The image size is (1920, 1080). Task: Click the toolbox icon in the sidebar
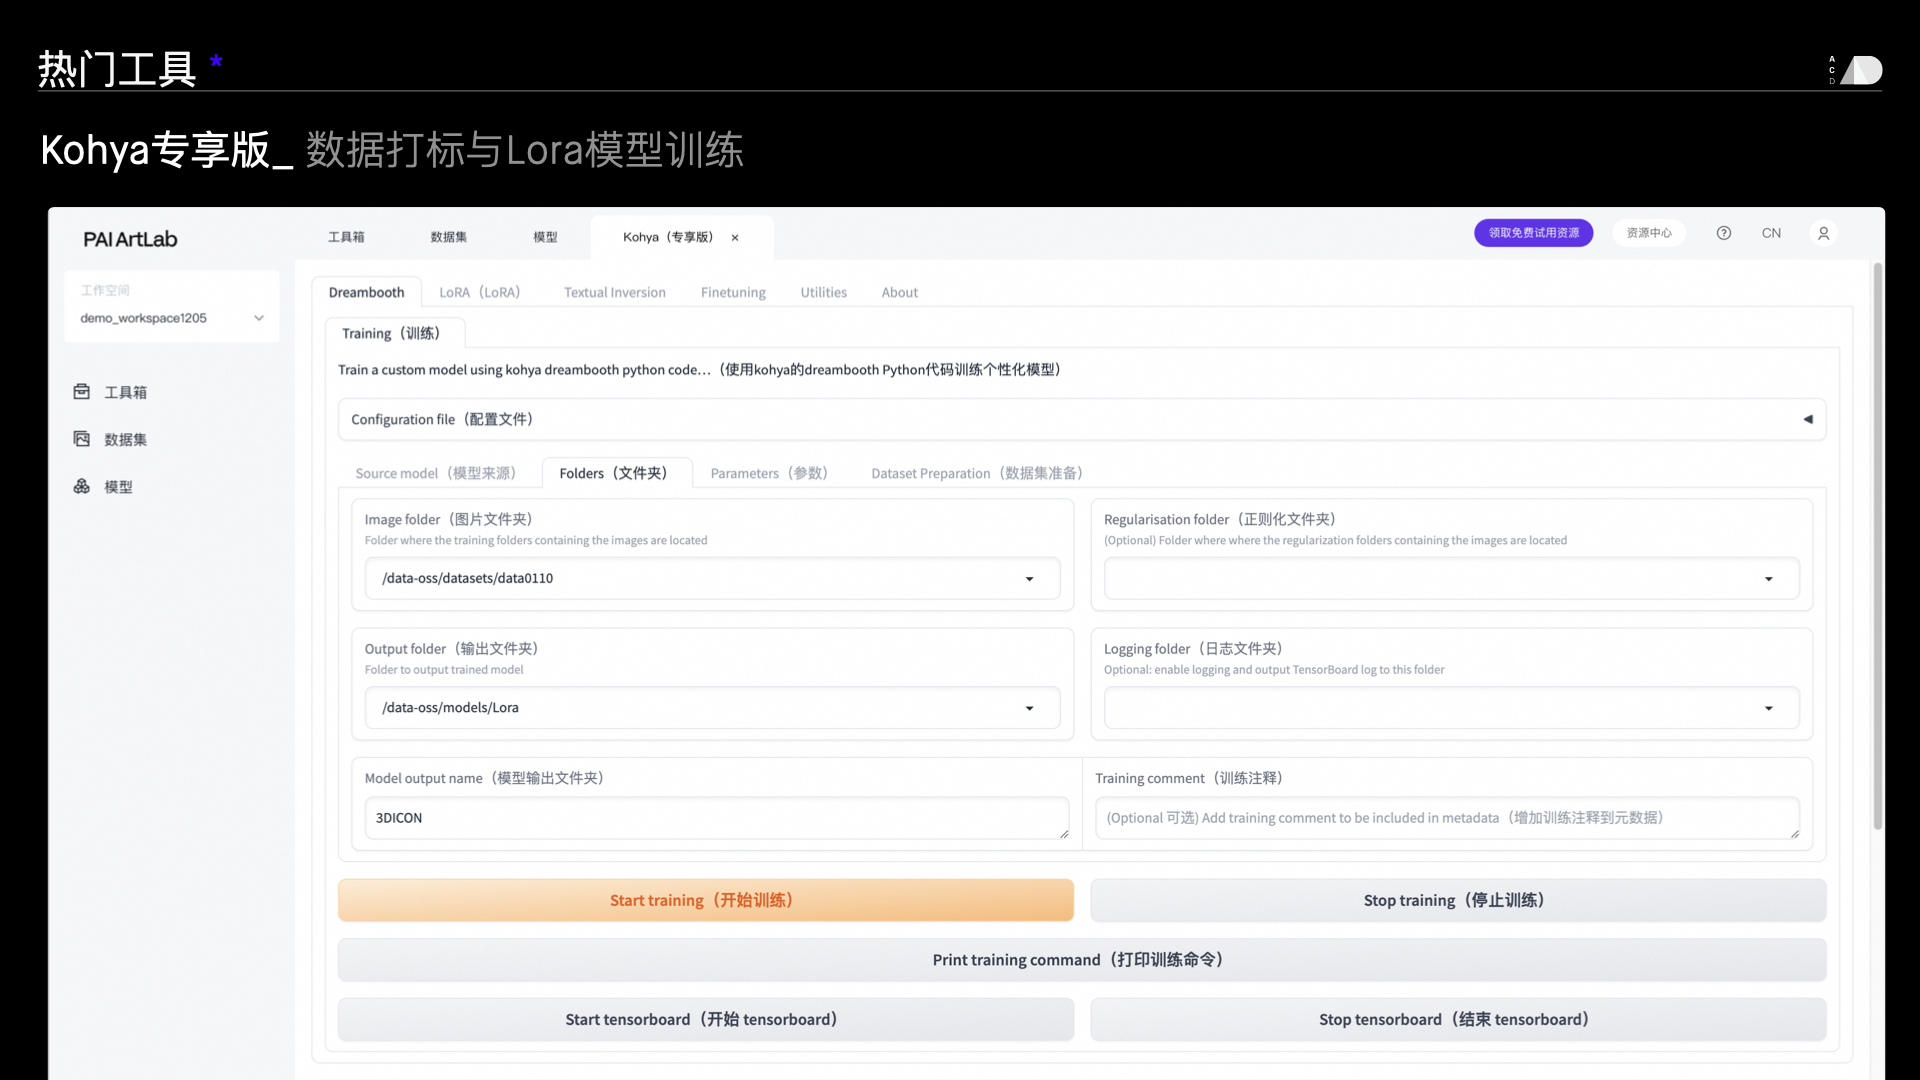[x=82, y=392]
